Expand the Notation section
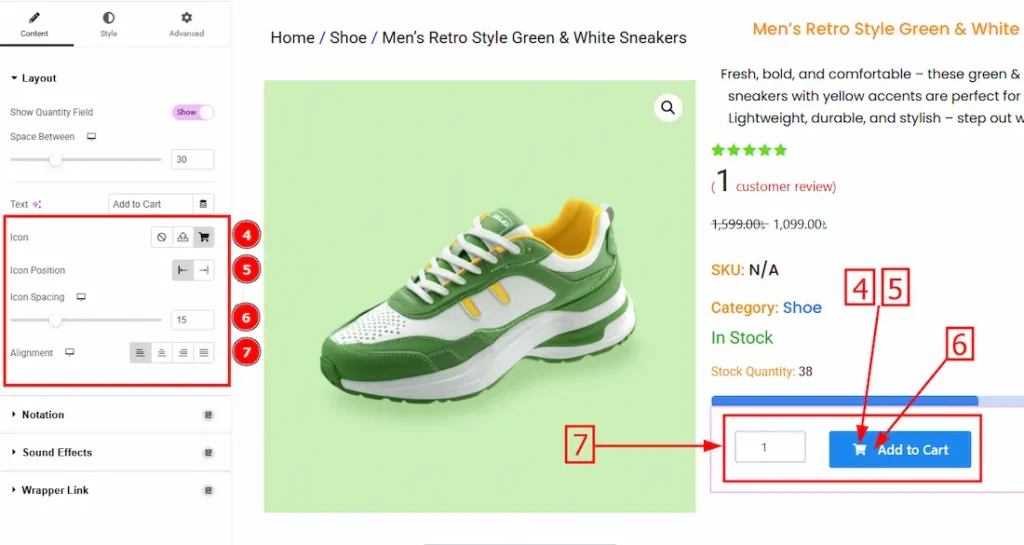Viewport: 1024px width, 545px height. [x=43, y=415]
